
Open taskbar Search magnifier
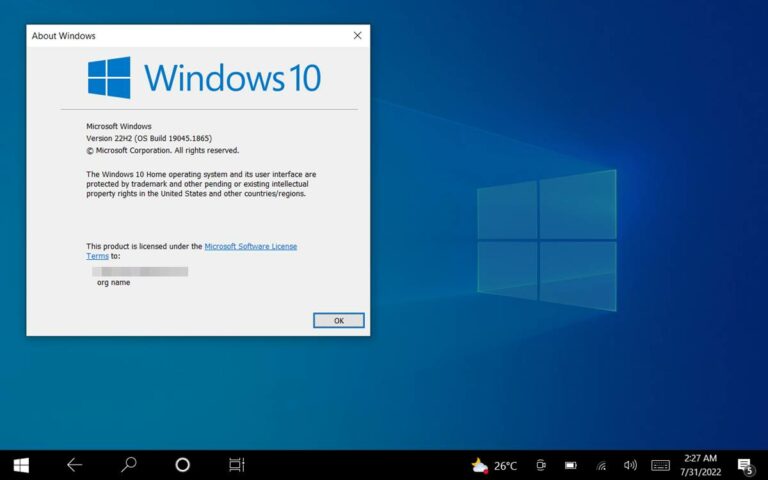tap(128, 464)
